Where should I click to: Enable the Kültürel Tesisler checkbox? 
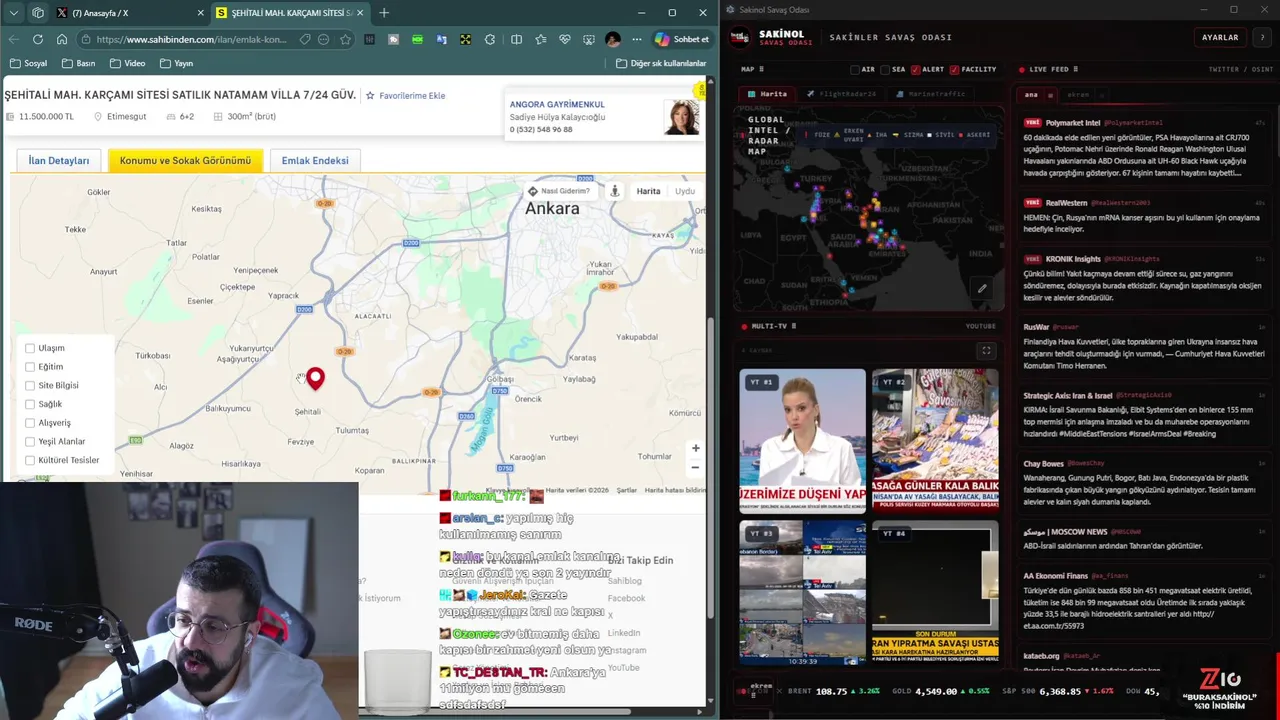pos(30,460)
